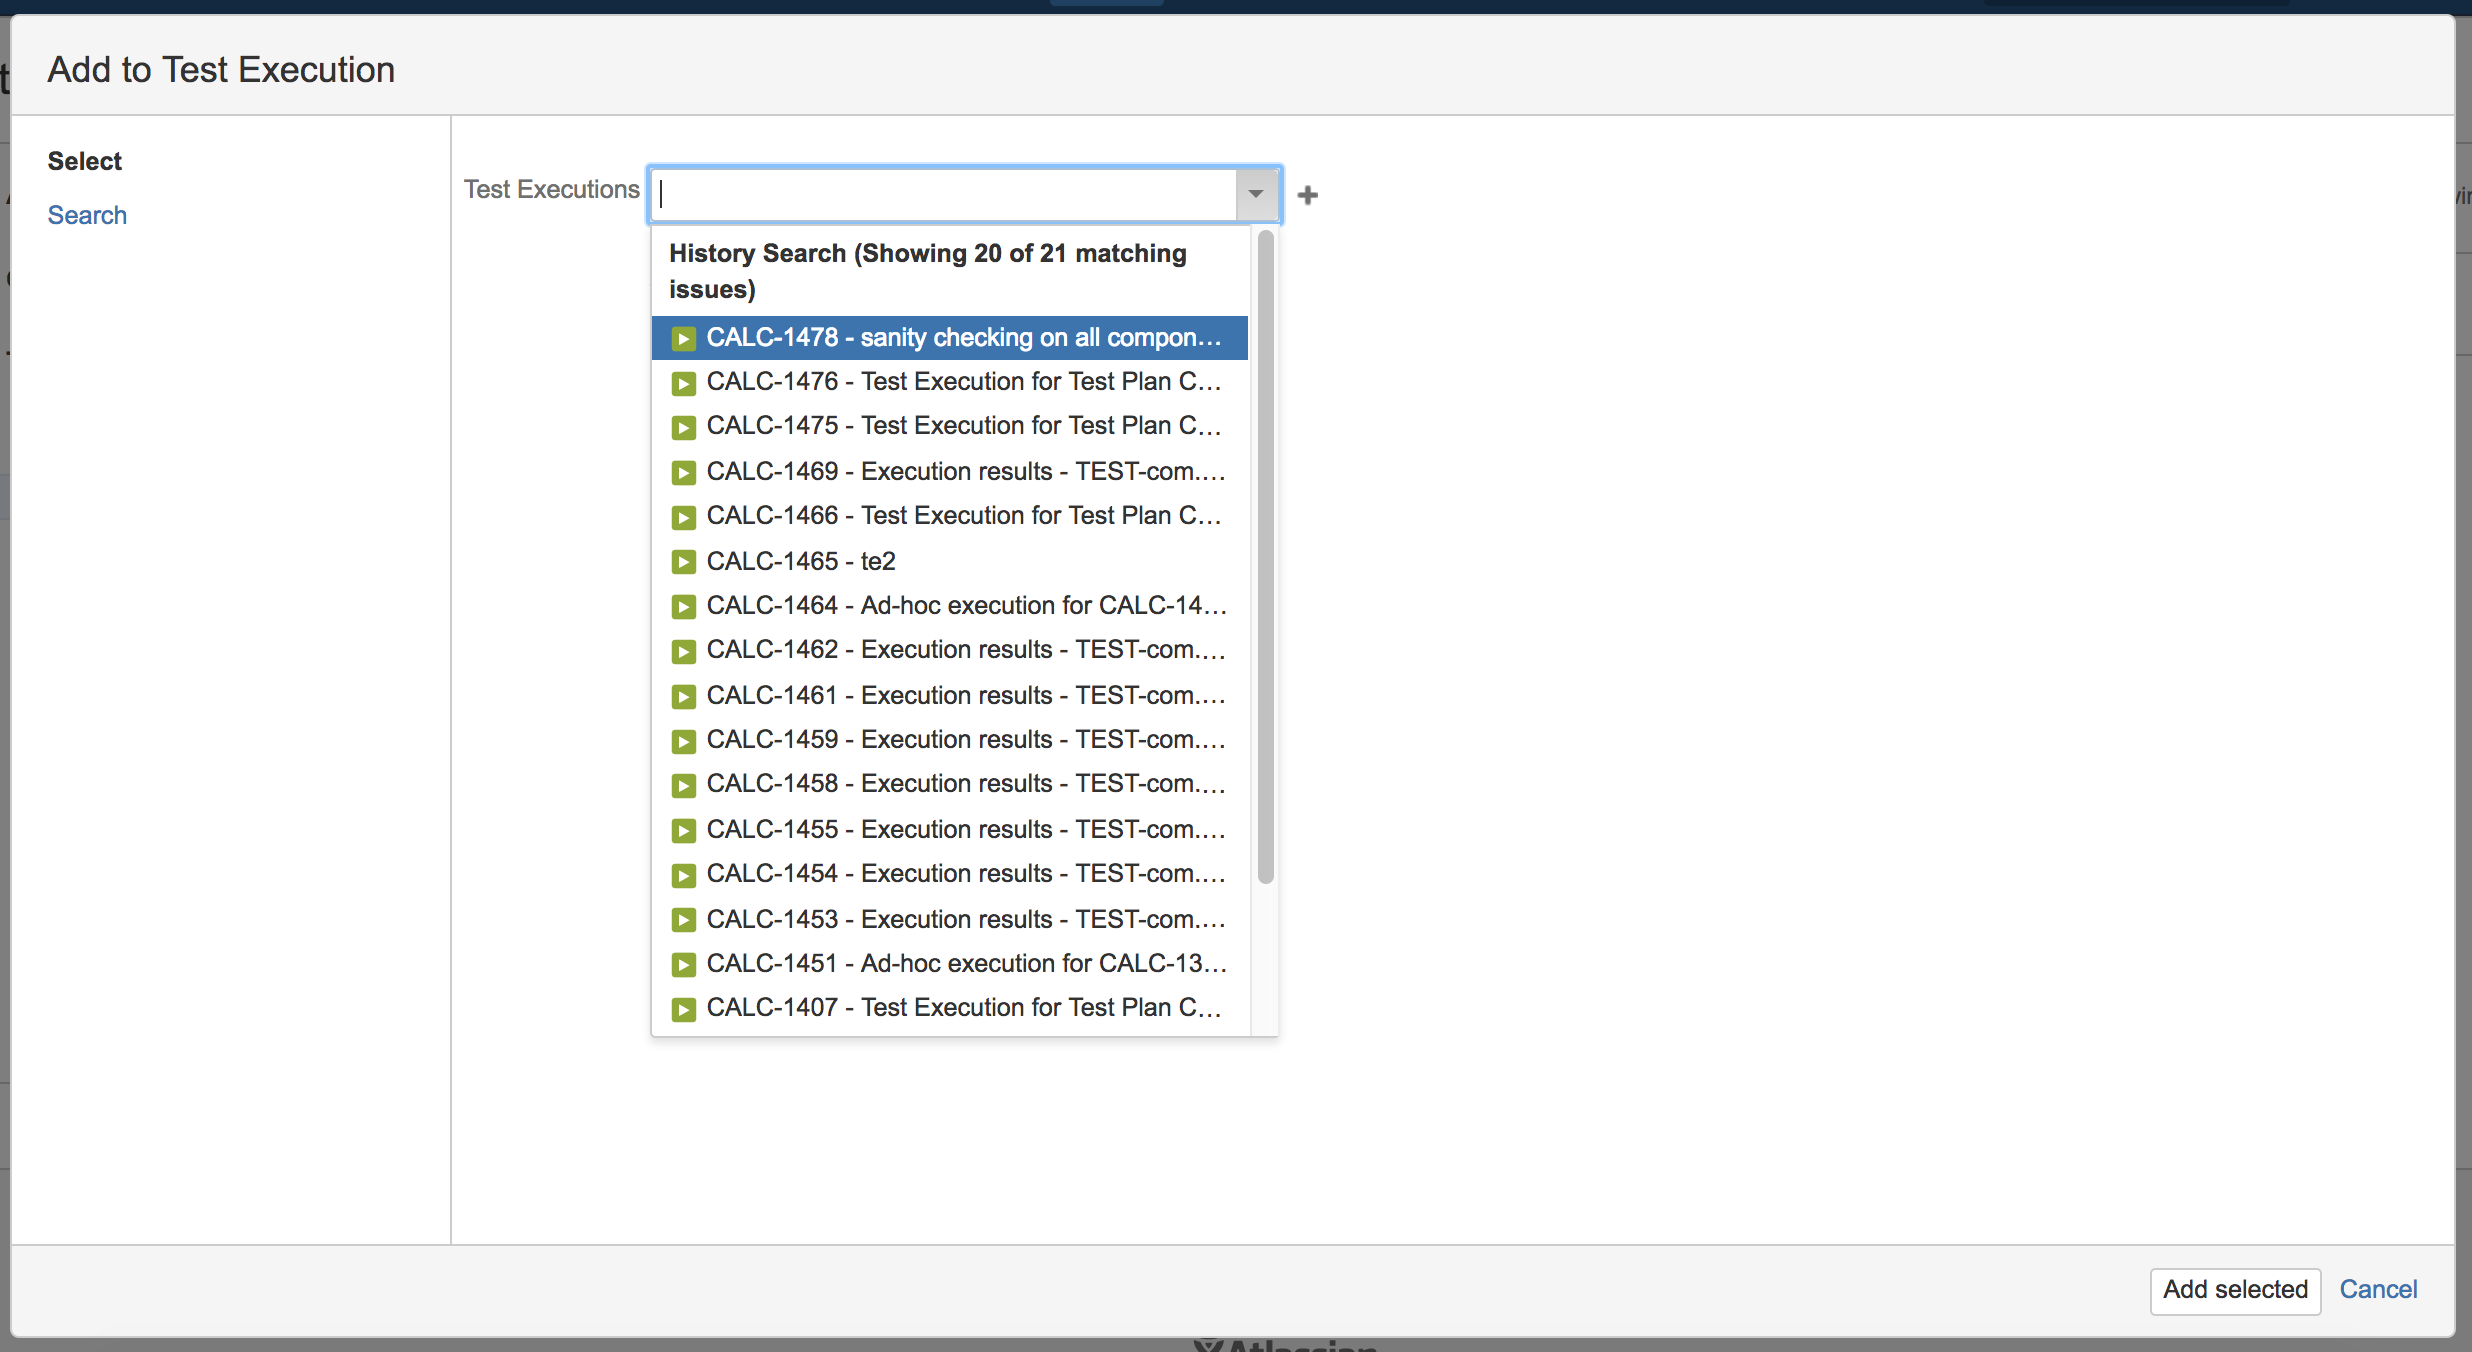Switch to the Search tab
The width and height of the screenshot is (2472, 1352).
87,215
